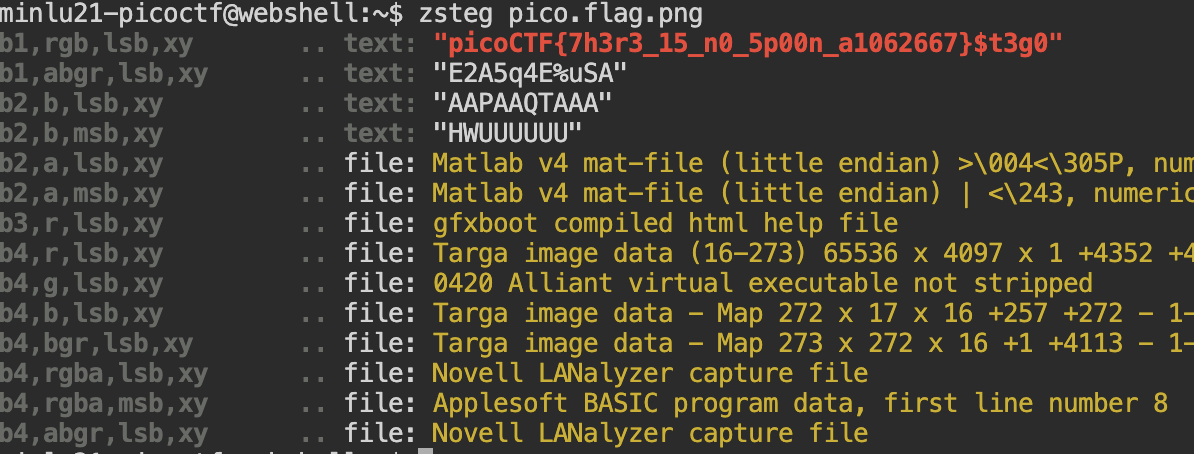The height and width of the screenshot is (454, 1194).
Task: Click the "AAPAAQTAAA" text result
Action: click(x=522, y=103)
